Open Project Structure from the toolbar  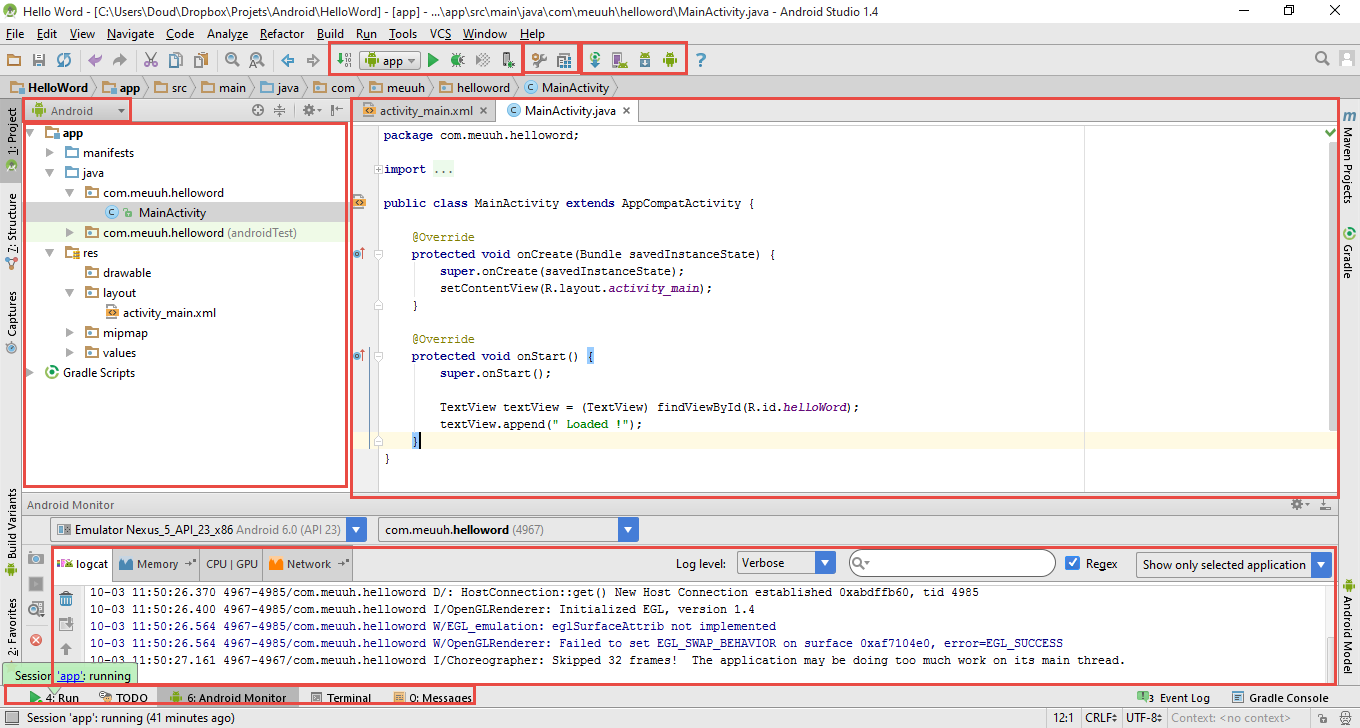[x=564, y=60]
